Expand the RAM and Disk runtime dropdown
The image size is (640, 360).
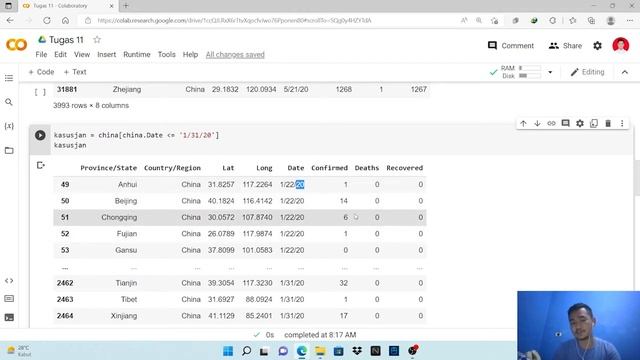[550, 72]
